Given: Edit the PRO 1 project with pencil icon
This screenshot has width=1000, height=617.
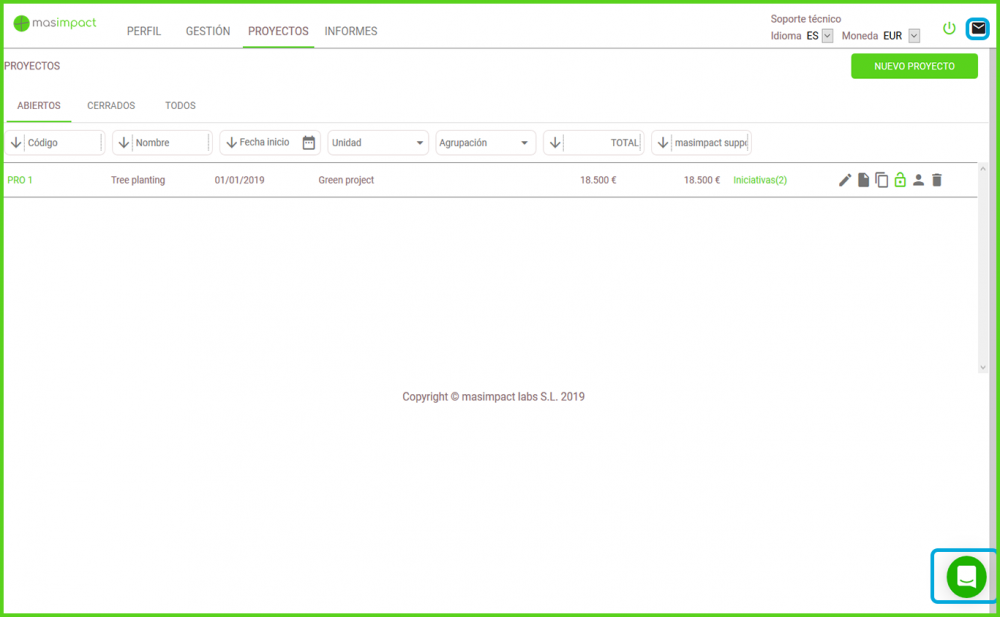Looking at the screenshot, I should [x=845, y=180].
